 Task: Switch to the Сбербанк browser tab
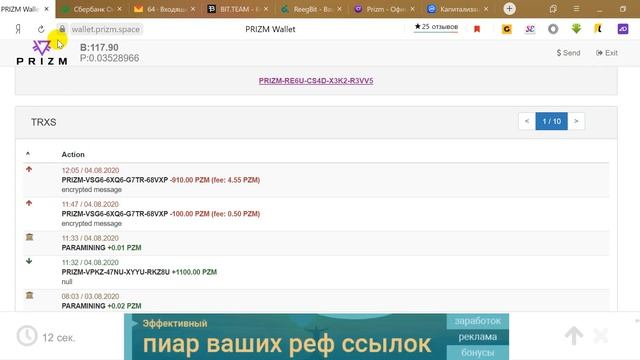pos(91,9)
